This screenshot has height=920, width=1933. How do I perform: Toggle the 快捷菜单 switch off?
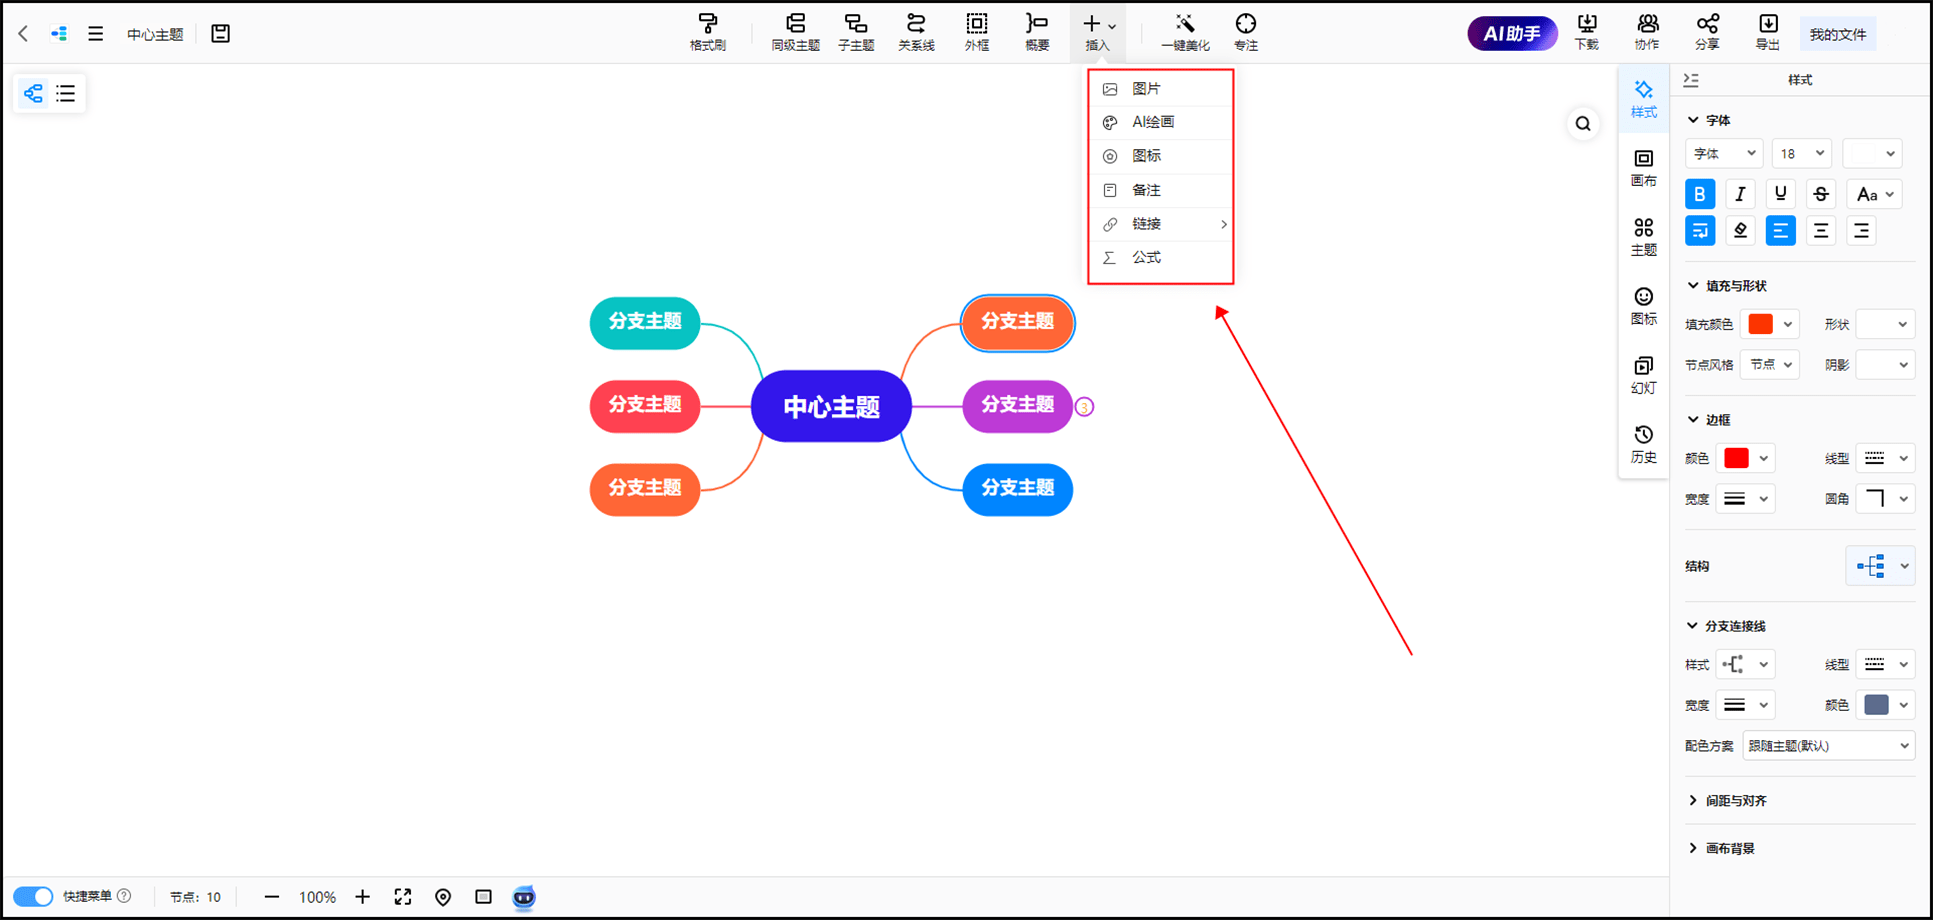(33, 896)
